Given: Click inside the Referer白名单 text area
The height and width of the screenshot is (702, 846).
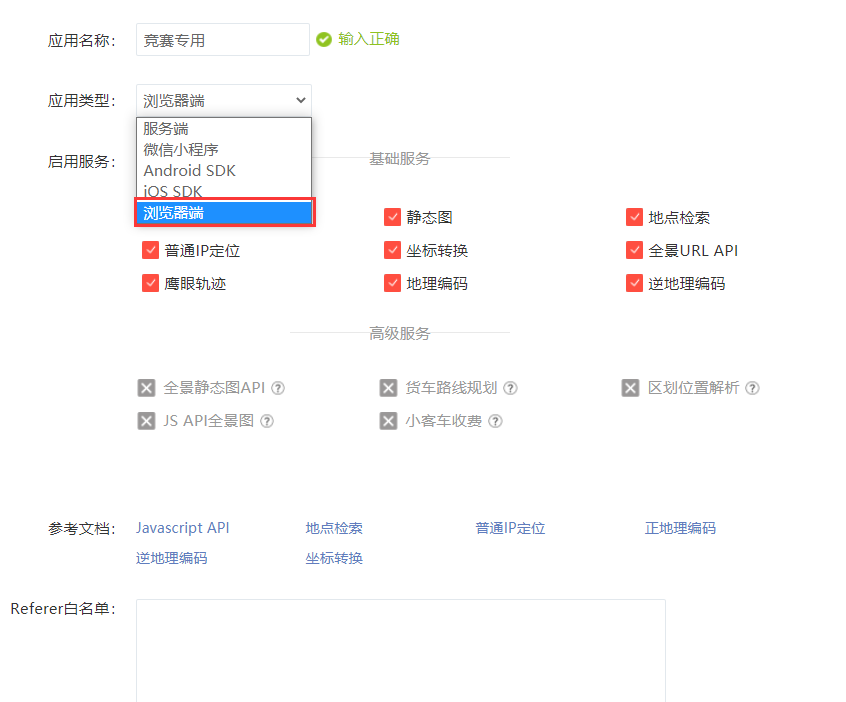Looking at the screenshot, I should pos(401,650).
